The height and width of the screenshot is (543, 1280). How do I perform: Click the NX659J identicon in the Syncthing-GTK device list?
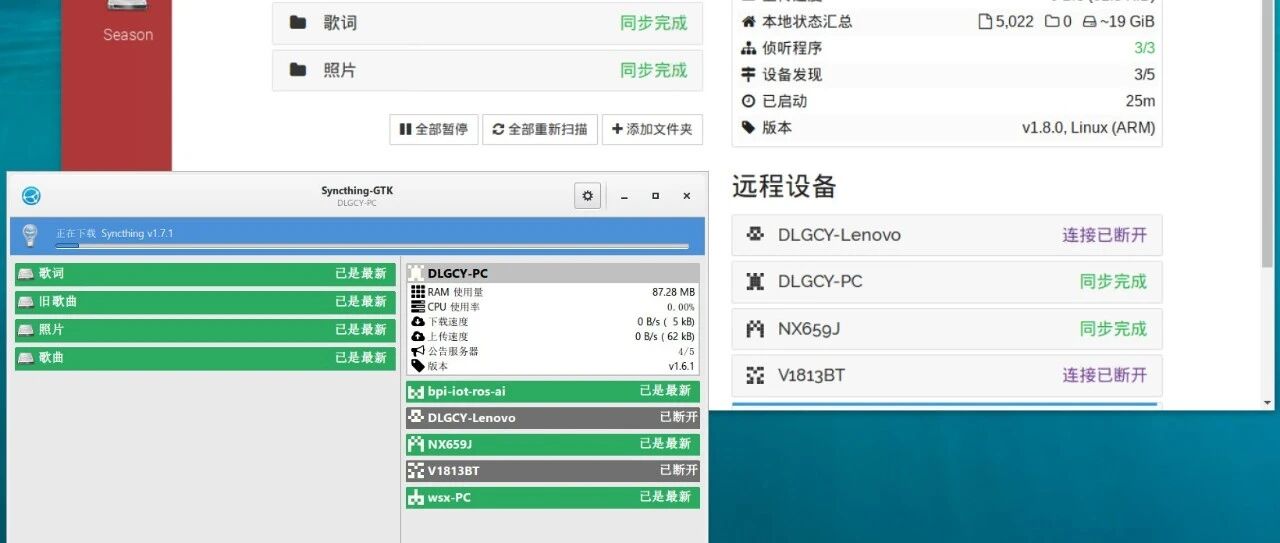[416, 444]
